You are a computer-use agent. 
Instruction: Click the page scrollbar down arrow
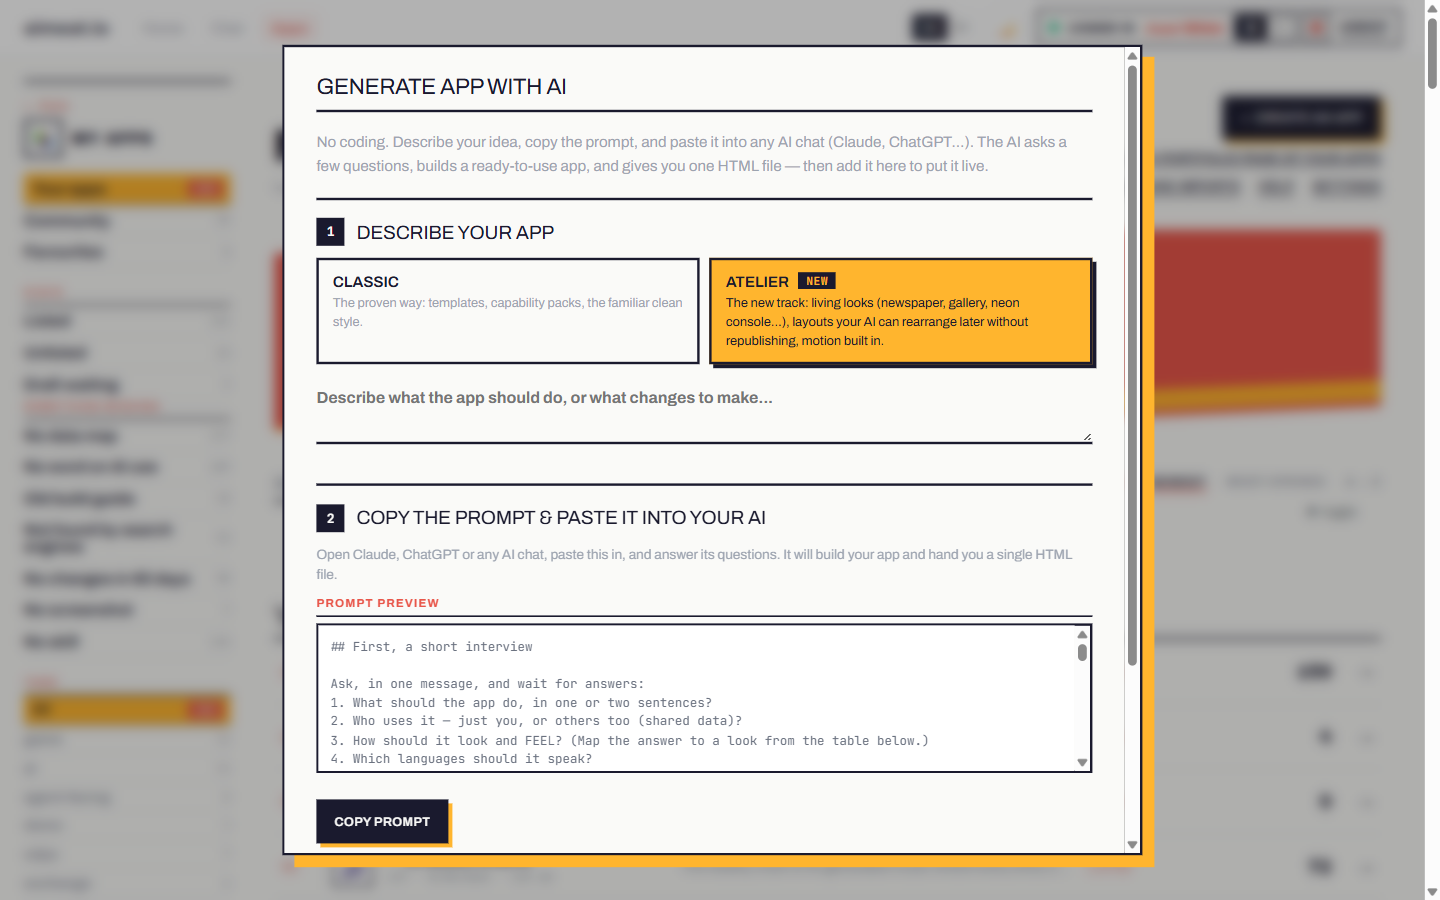tap(1432, 892)
